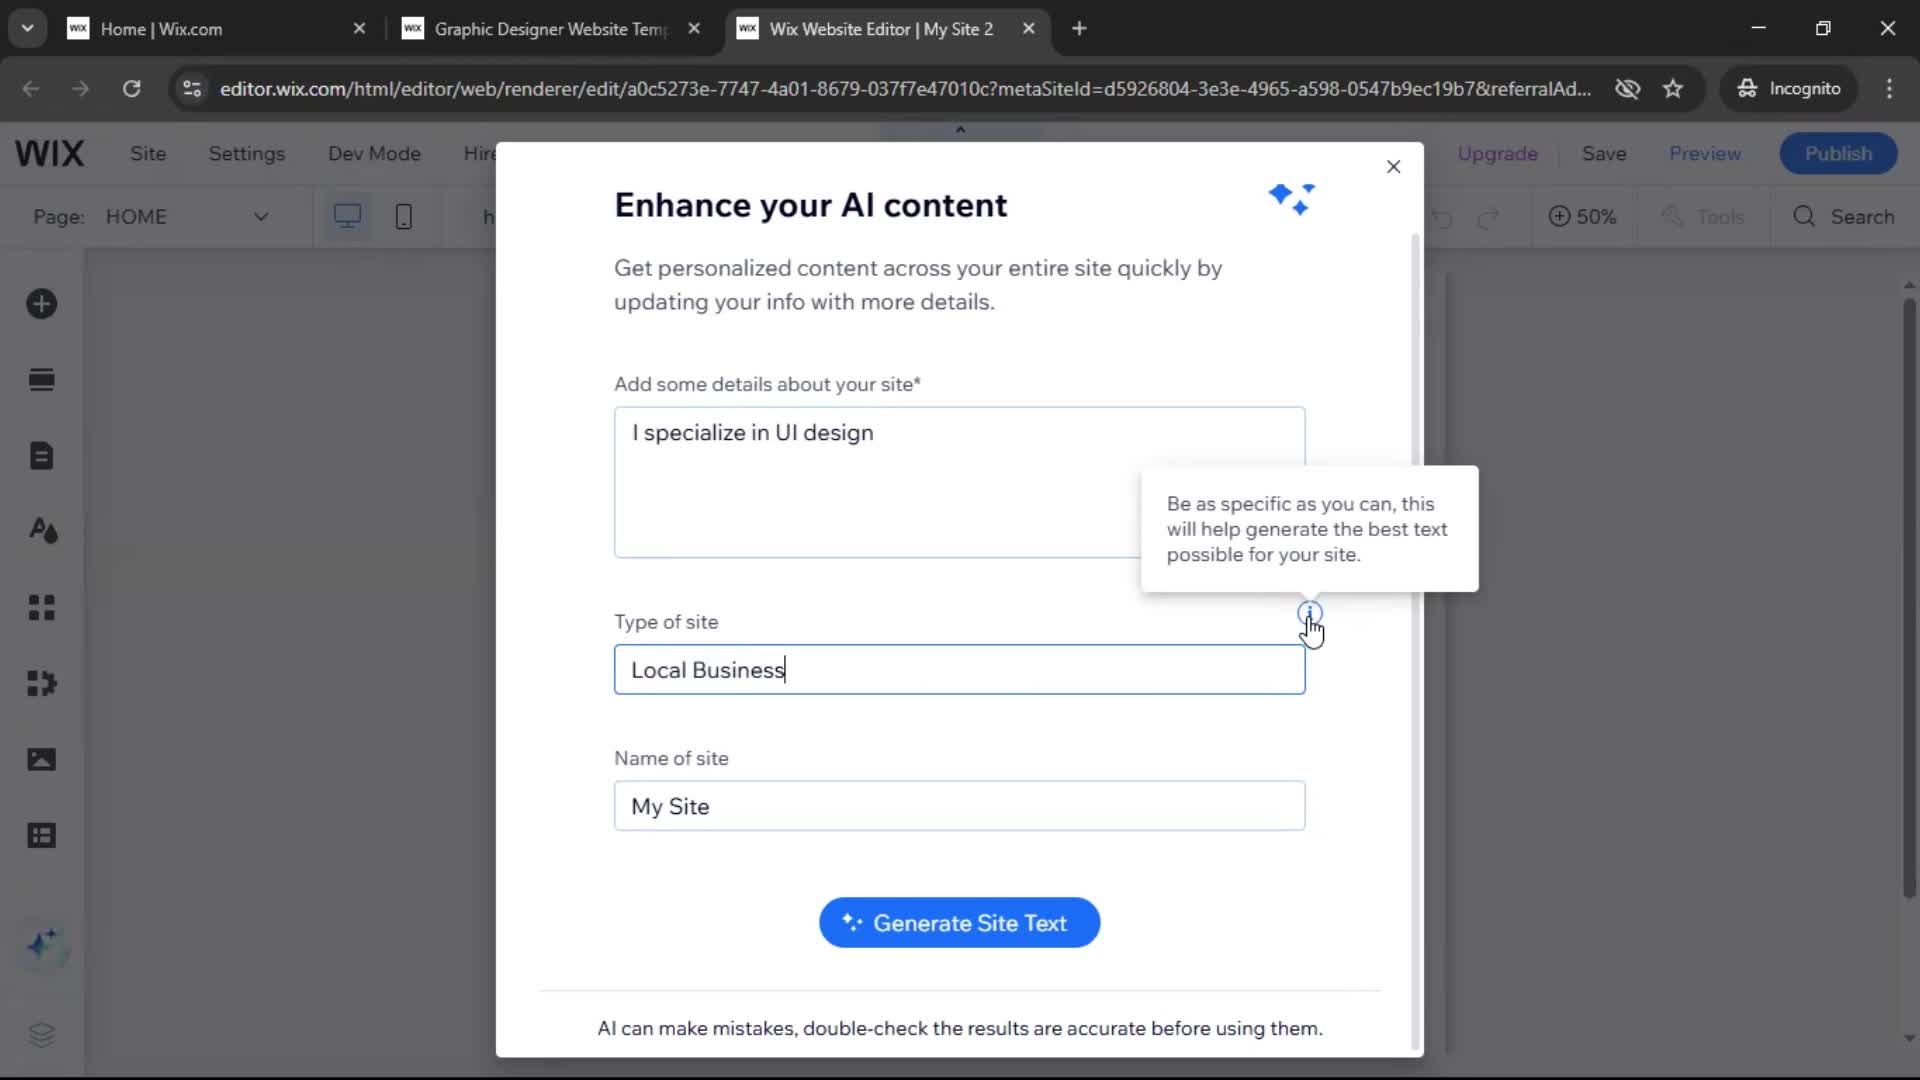The height and width of the screenshot is (1080, 1920).
Task: Close the Enhance your AI content dialog
Action: 1393,167
